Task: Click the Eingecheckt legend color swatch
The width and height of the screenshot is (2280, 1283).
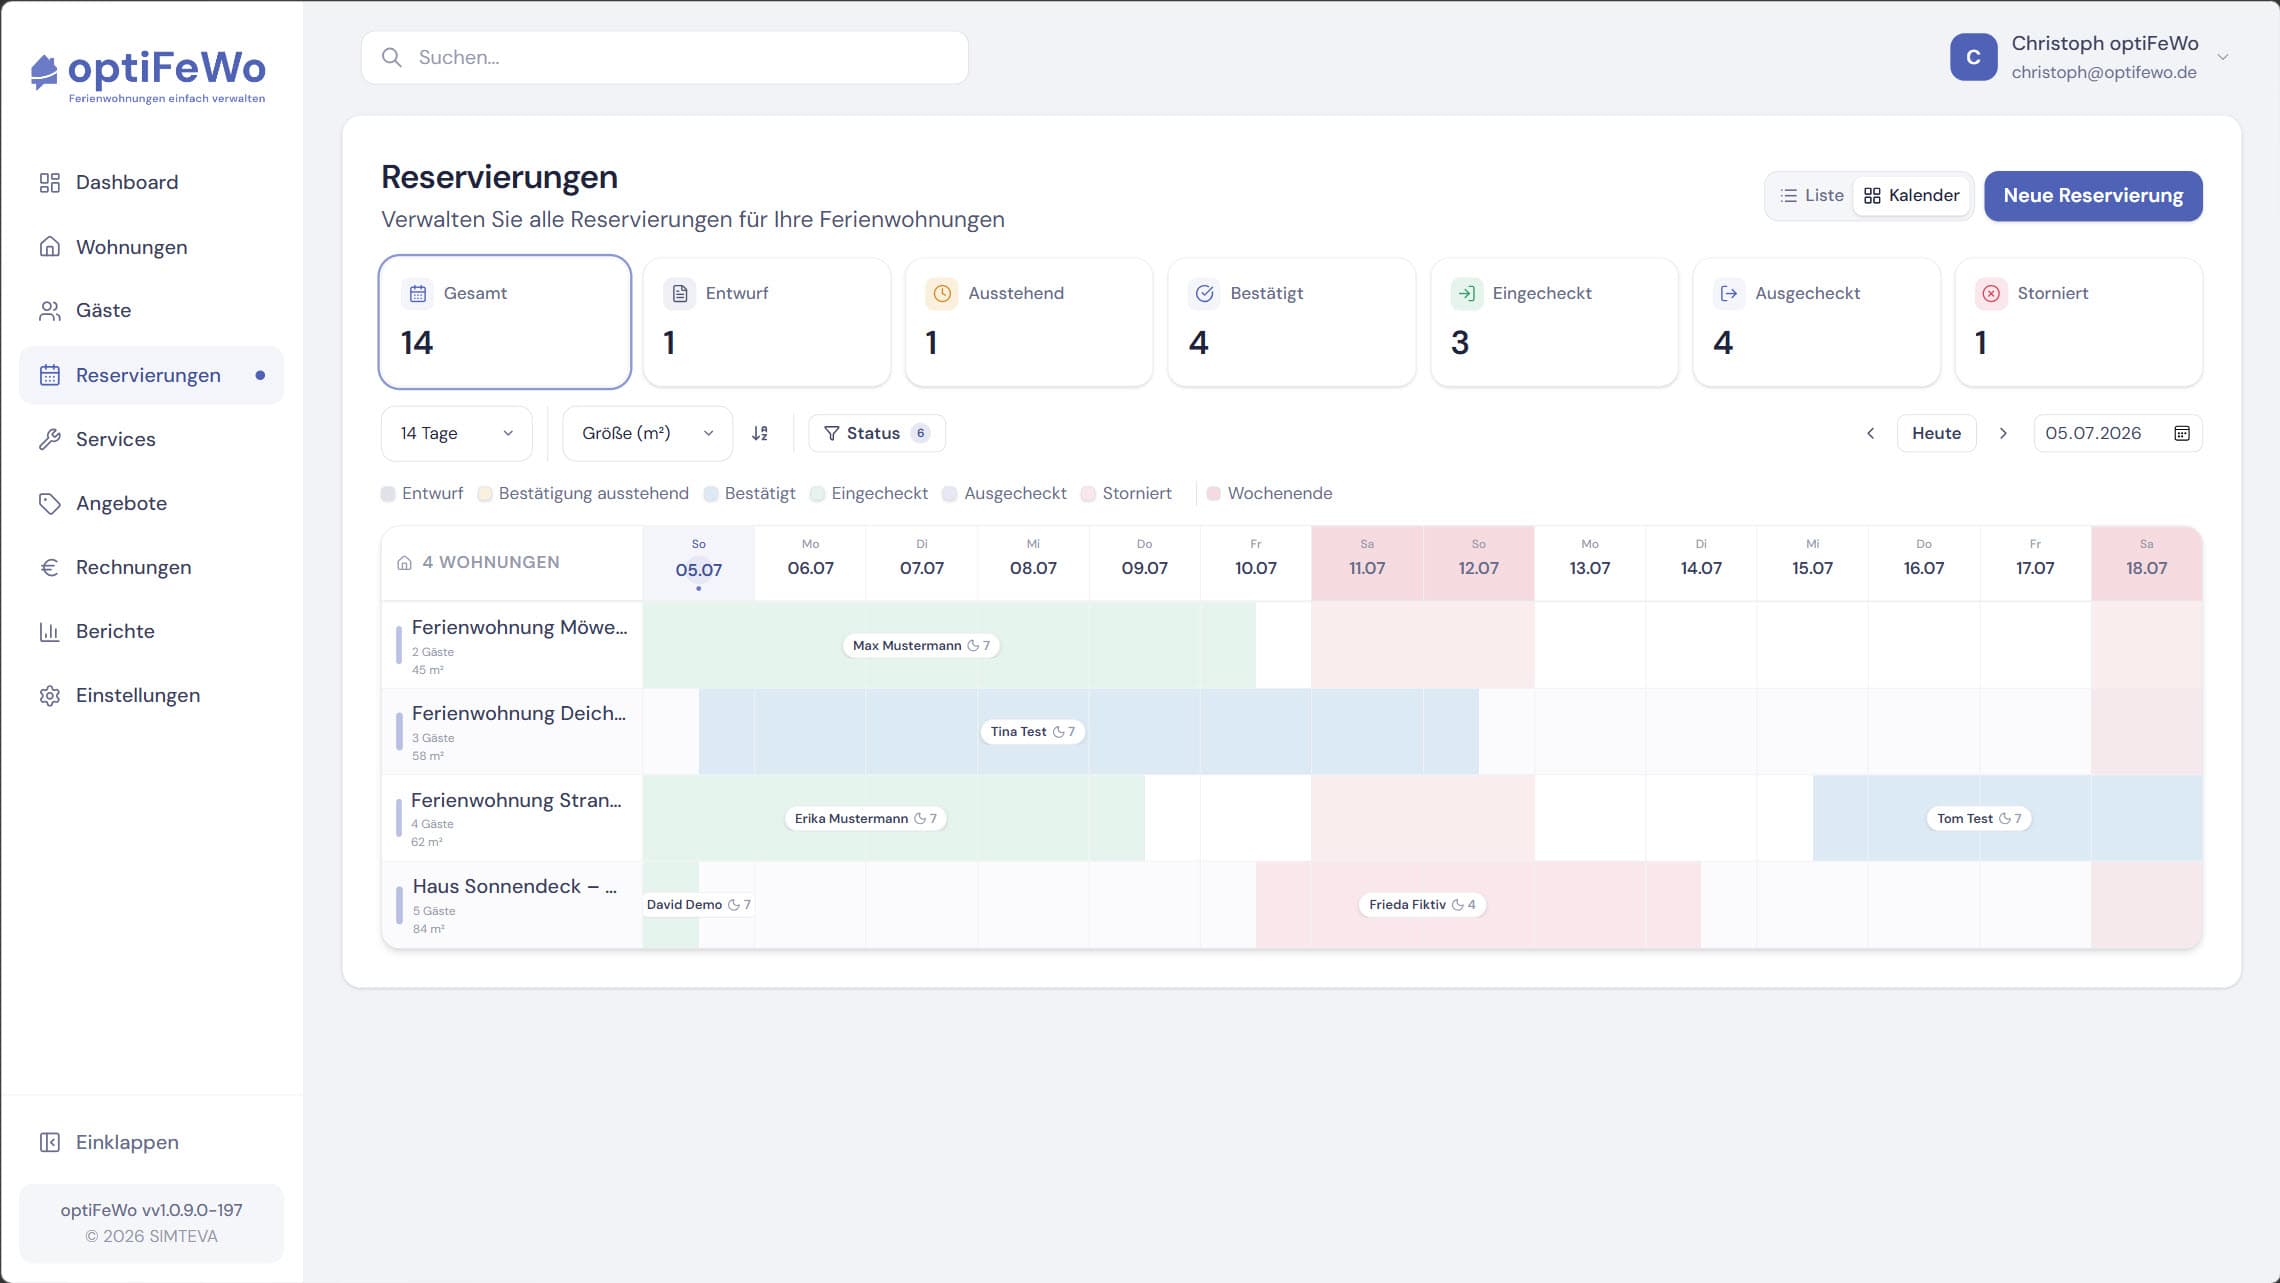Action: pyautogui.click(x=817, y=493)
